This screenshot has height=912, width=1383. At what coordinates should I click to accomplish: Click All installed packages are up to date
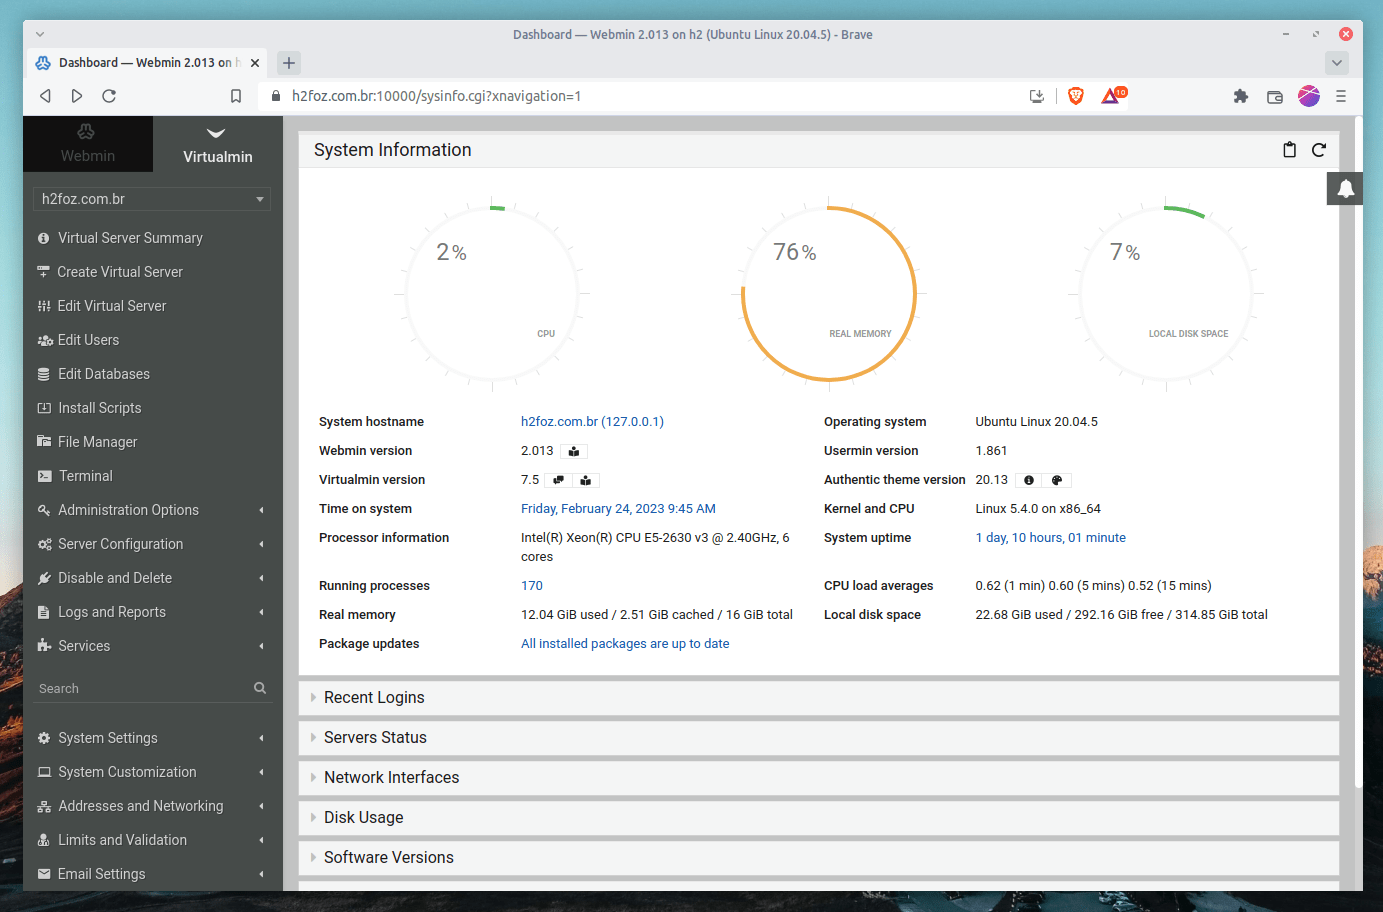pyautogui.click(x=625, y=644)
